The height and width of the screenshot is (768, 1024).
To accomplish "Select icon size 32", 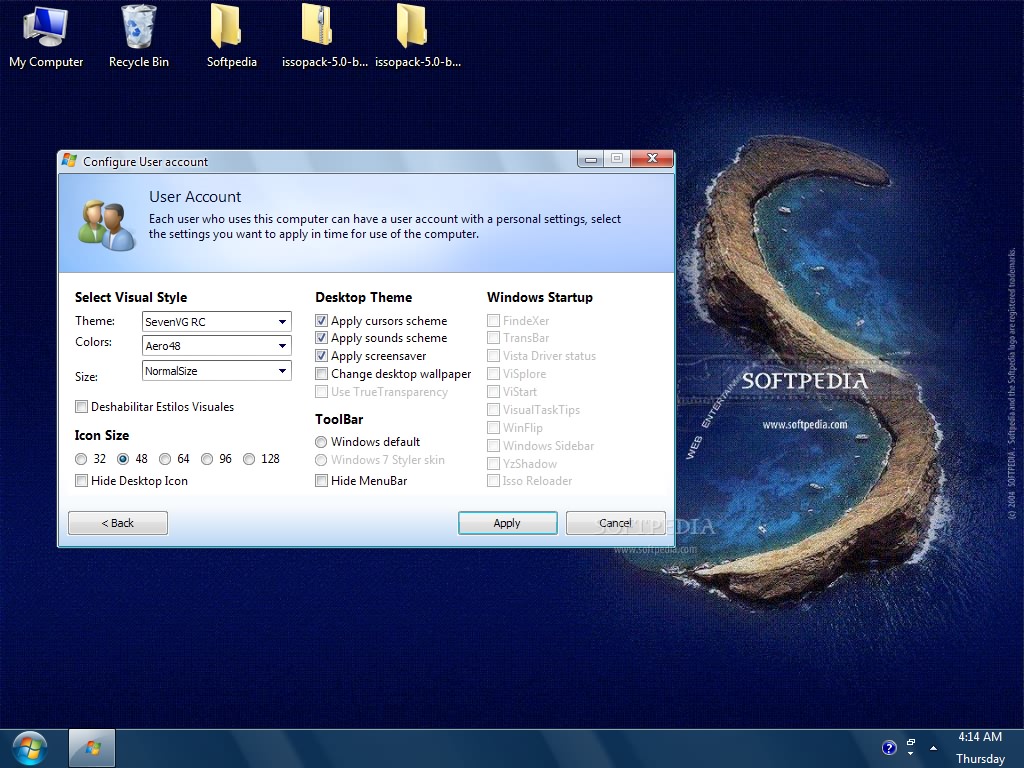I will click(x=81, y=459).
